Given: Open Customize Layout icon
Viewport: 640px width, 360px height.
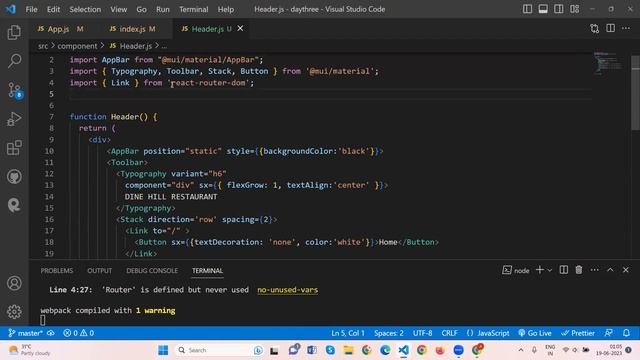Looking at the screenshot, I should click(x=574, y=9).
